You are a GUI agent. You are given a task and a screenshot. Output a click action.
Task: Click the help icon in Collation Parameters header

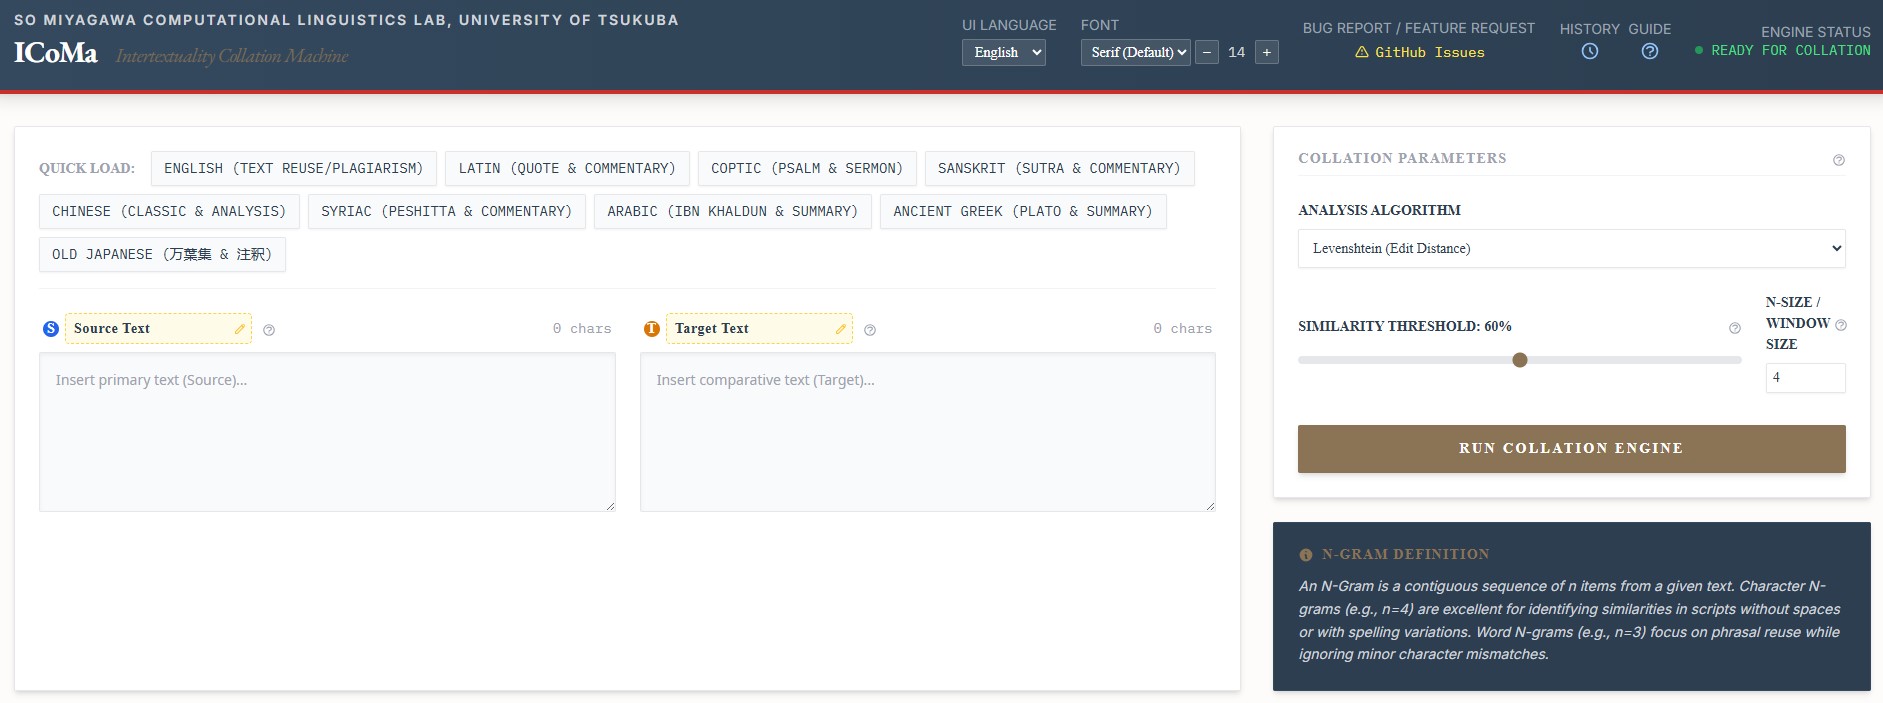tap(1839, 160)
